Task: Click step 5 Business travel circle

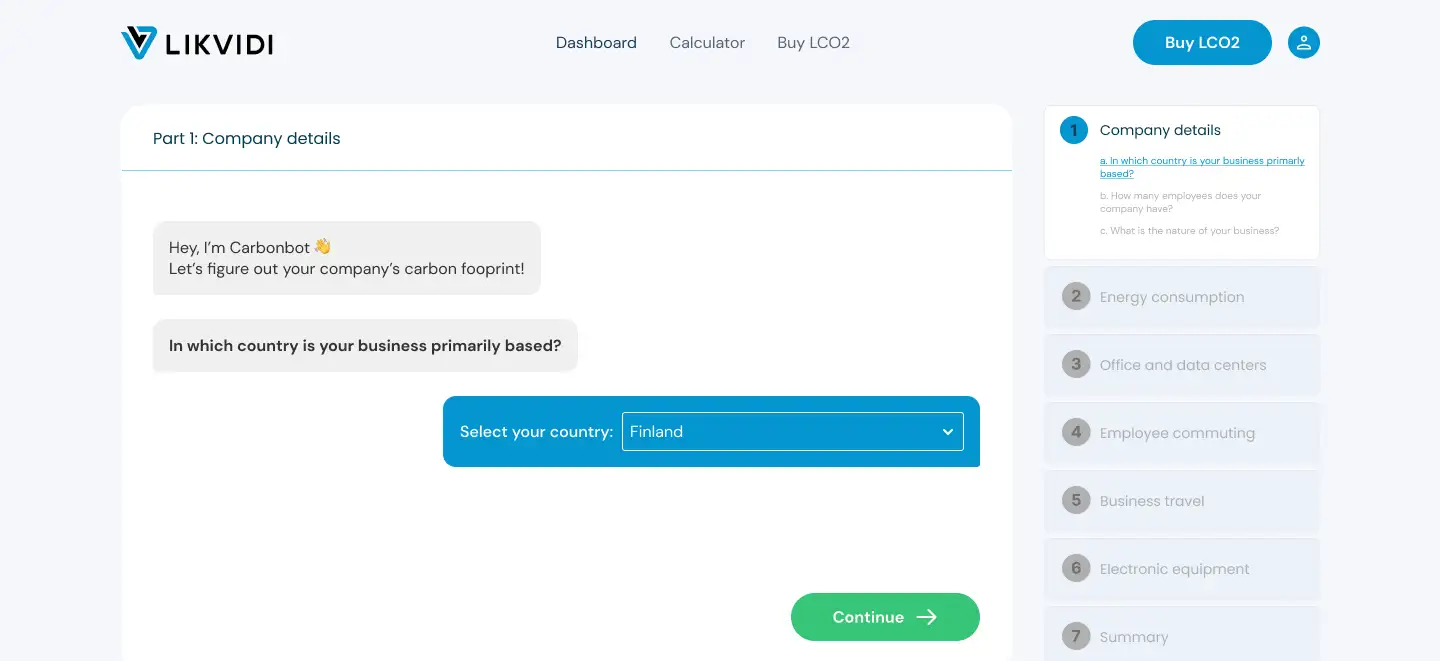Action: point(1076,500)
